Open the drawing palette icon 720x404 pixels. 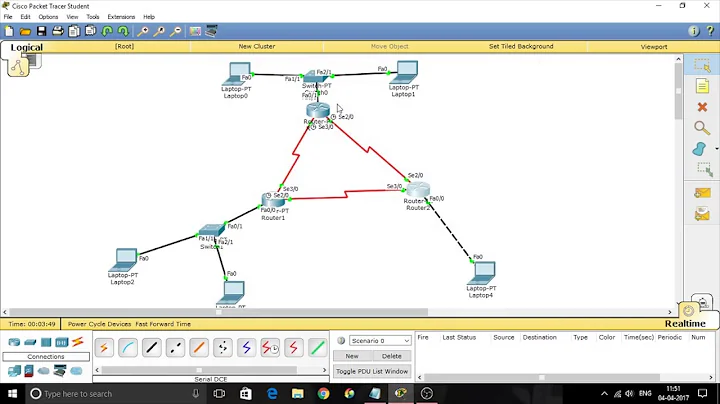(x=195, y=31)
